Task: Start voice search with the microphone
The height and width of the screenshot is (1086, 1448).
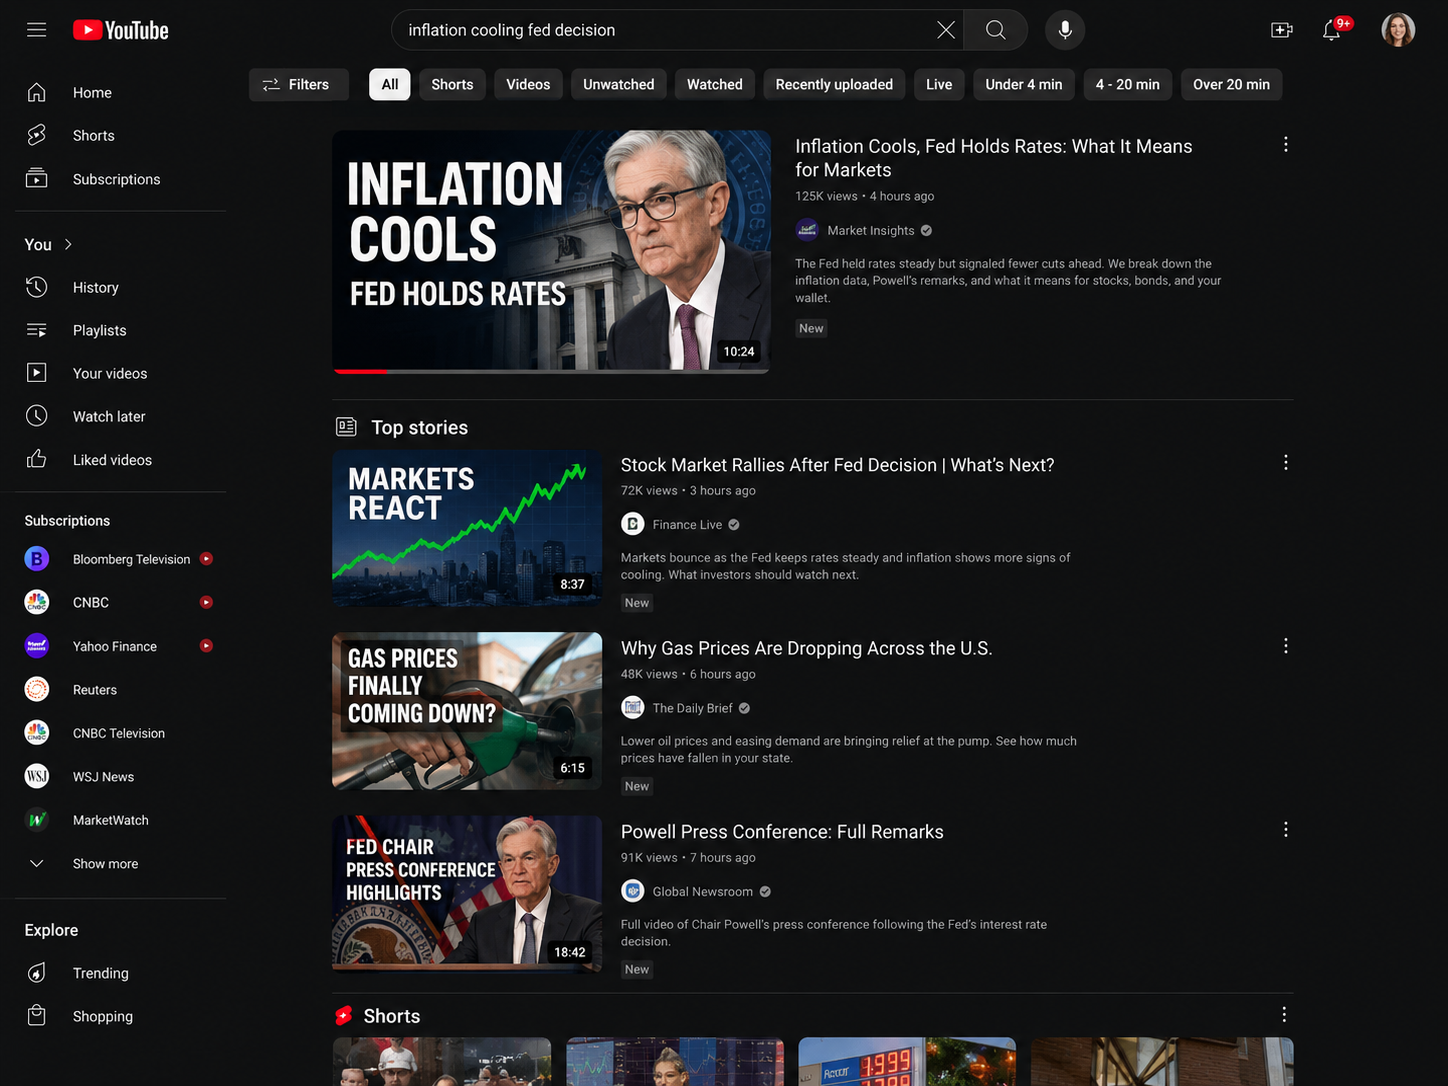Action: [1065, 30]
